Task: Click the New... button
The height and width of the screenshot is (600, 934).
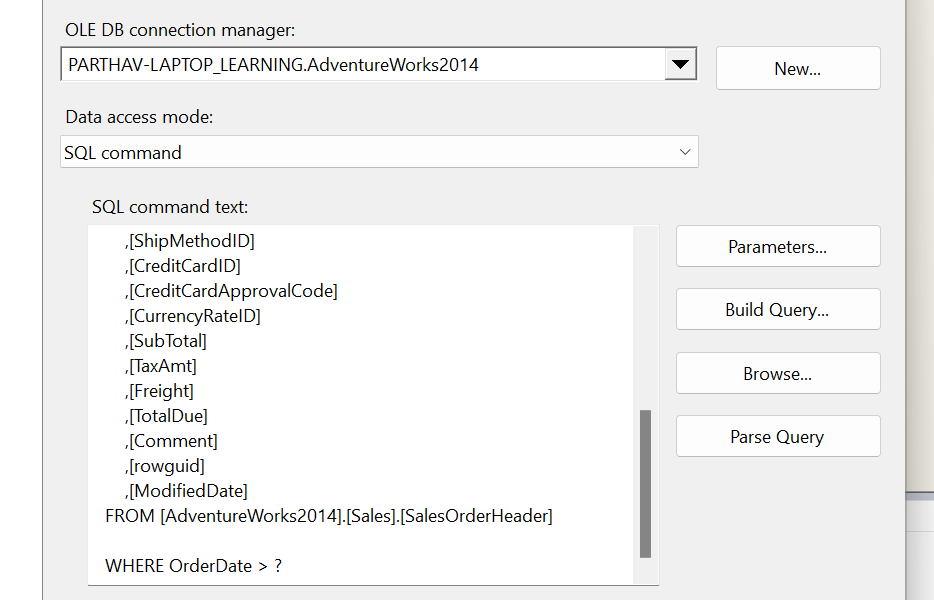Action: click(x=797, y=68)
